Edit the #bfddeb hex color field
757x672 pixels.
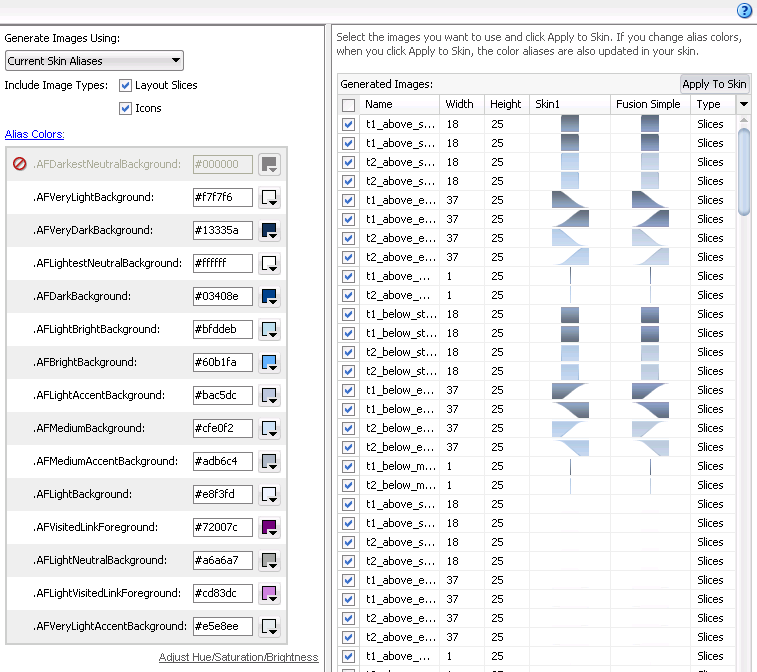[x=223, y=329]
